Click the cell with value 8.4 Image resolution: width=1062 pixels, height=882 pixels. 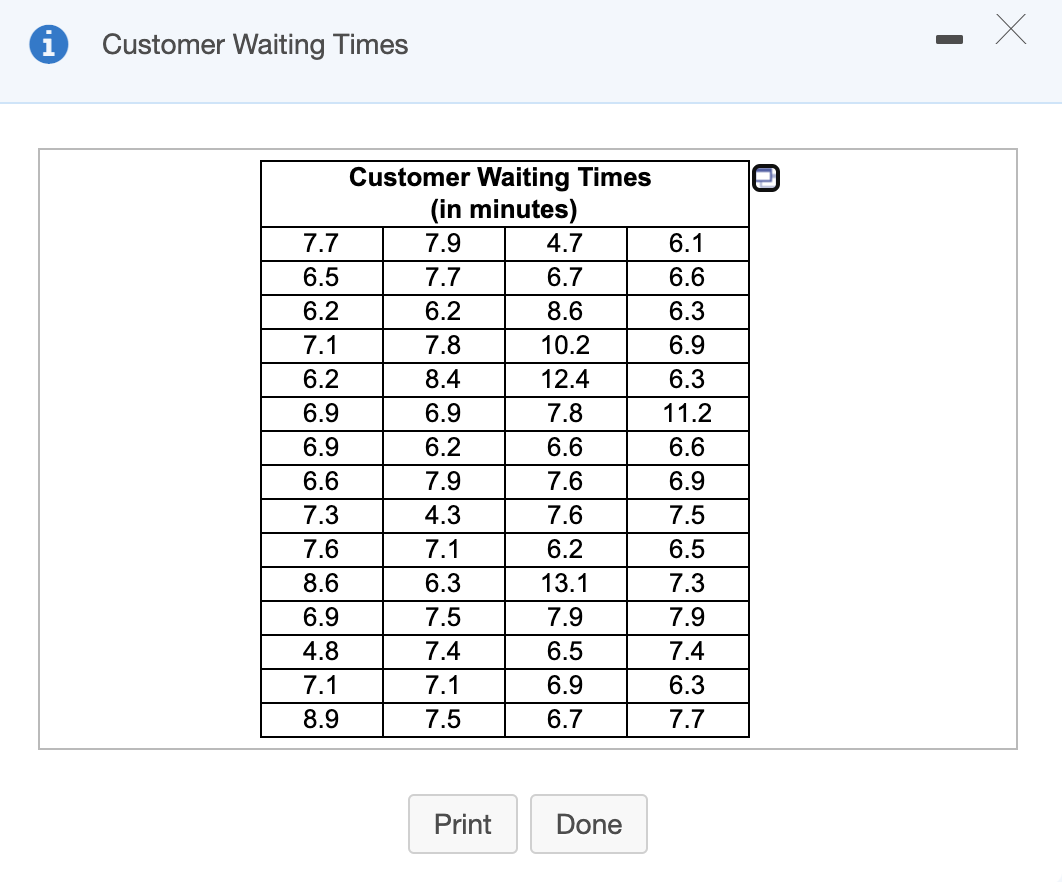[443, 379]
